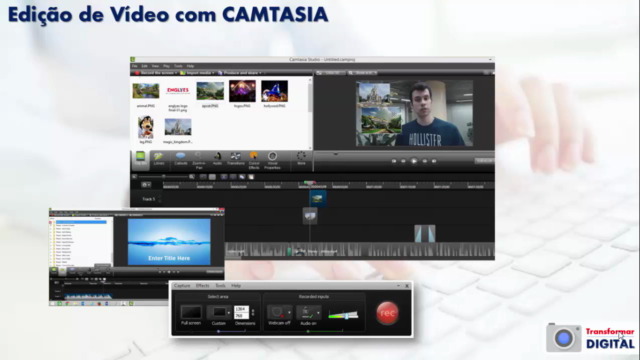640x360 pixels.
Task: Open the audio device dropdown arrow
Action: click(318, 313)
